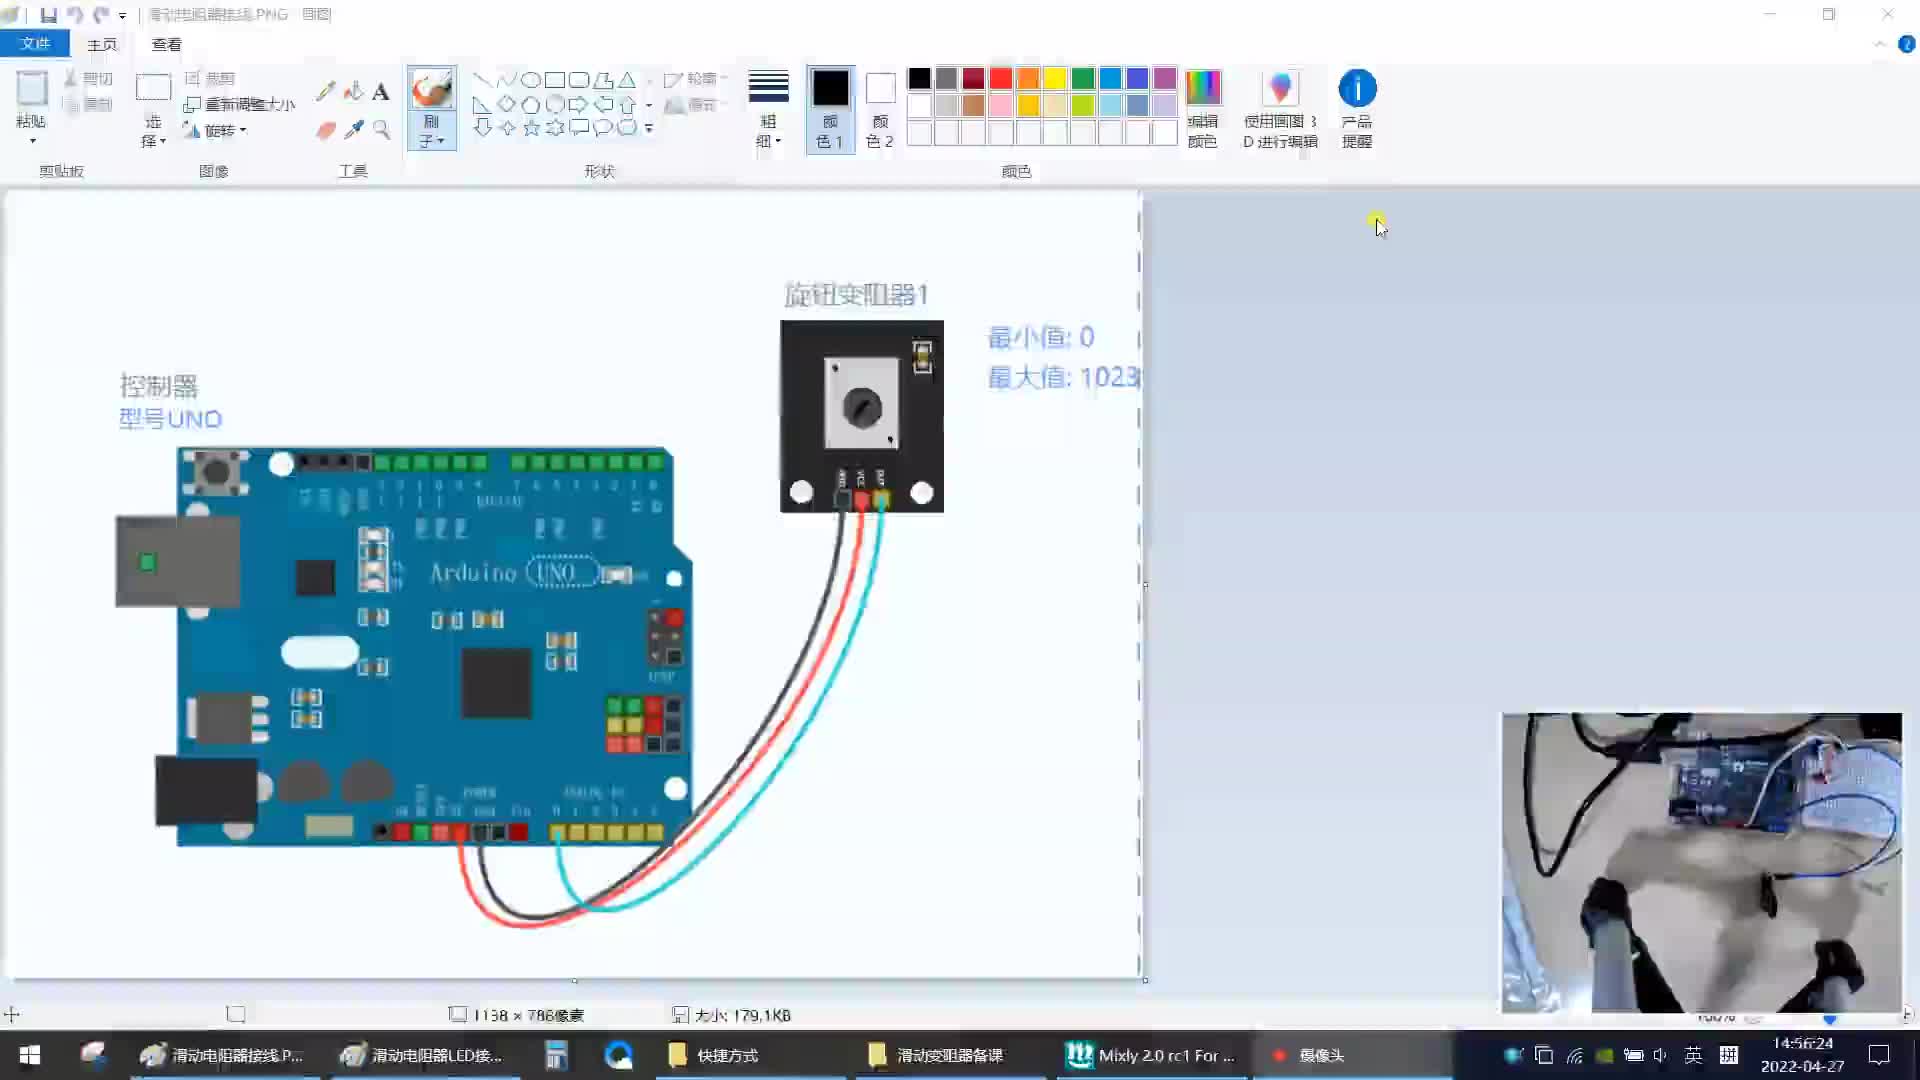The height and width of the screenshot is (1080, 1920).
Task: Pick the yellow color swatch
Action: point(1055,78)
